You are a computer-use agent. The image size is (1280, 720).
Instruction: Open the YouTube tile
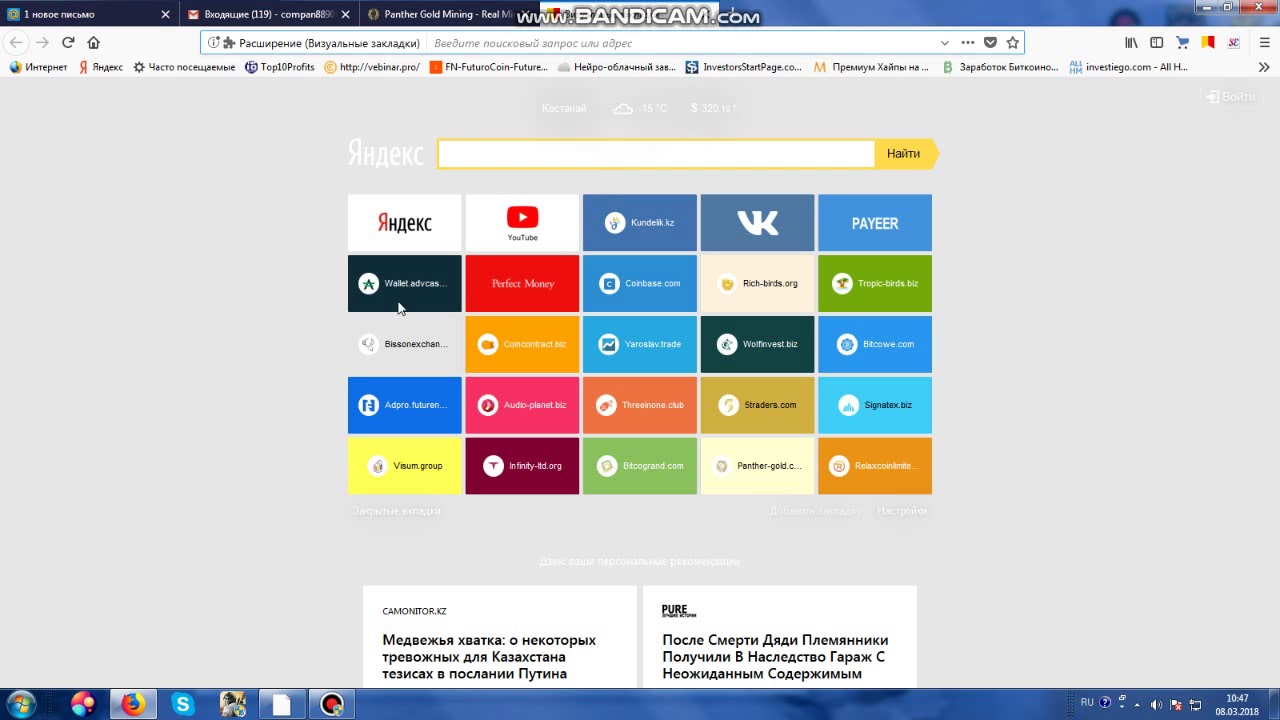click(522, 222)
